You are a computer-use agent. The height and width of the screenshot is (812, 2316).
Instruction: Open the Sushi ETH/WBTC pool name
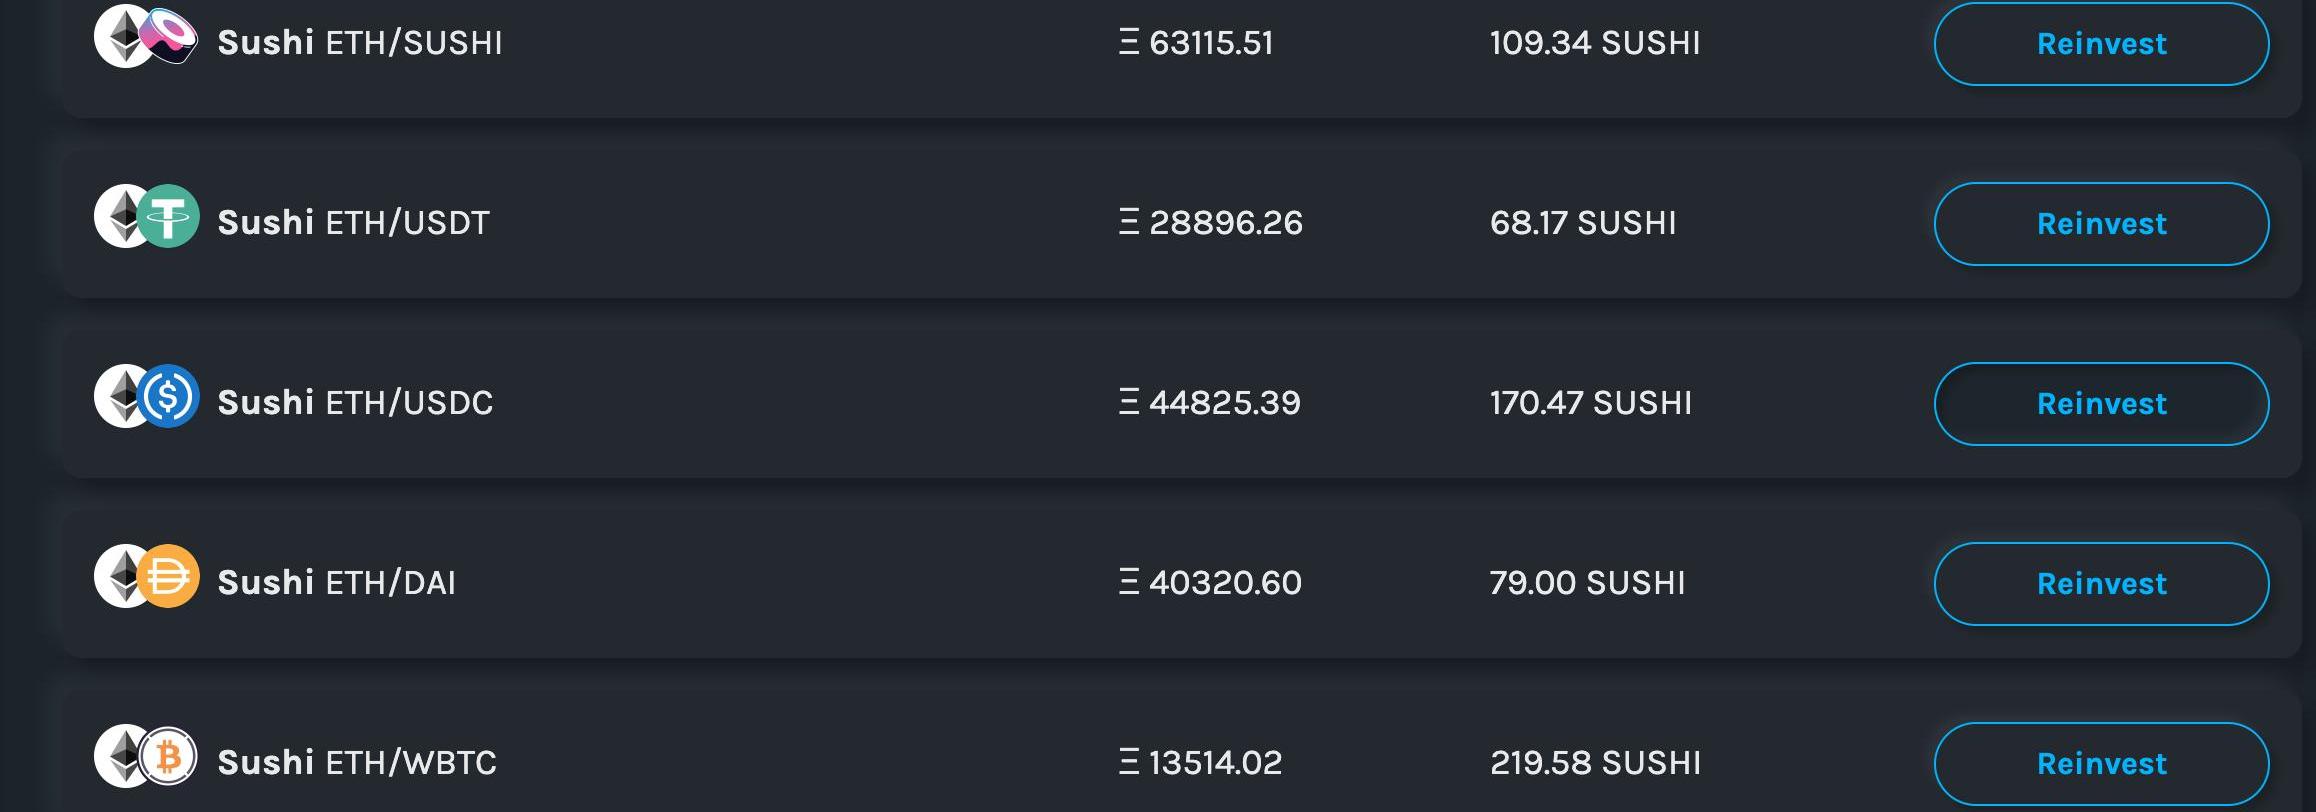coord(357,763)
